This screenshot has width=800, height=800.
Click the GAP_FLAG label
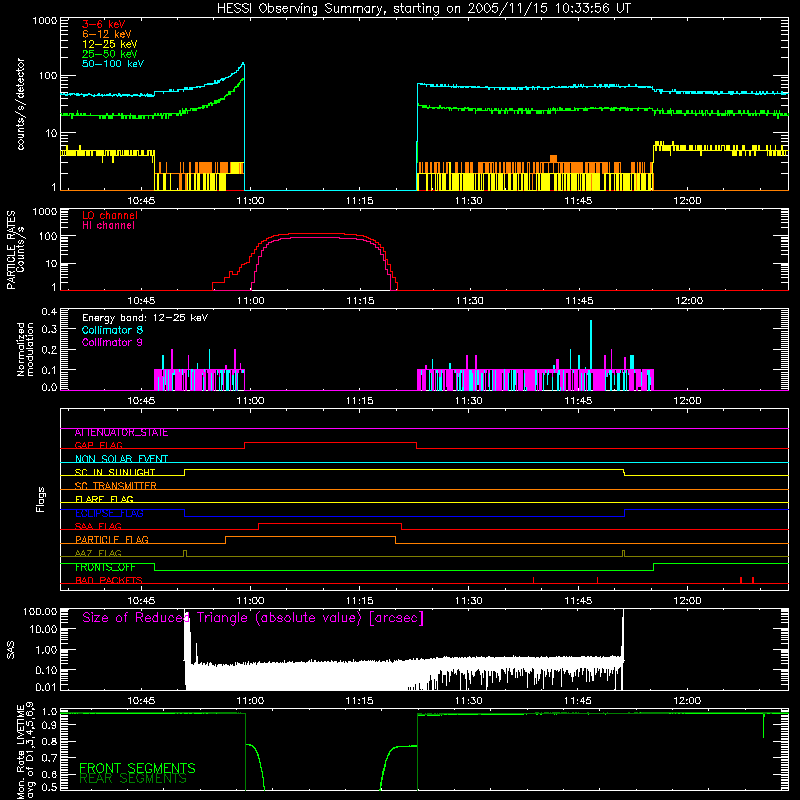(x=98, y=445)
